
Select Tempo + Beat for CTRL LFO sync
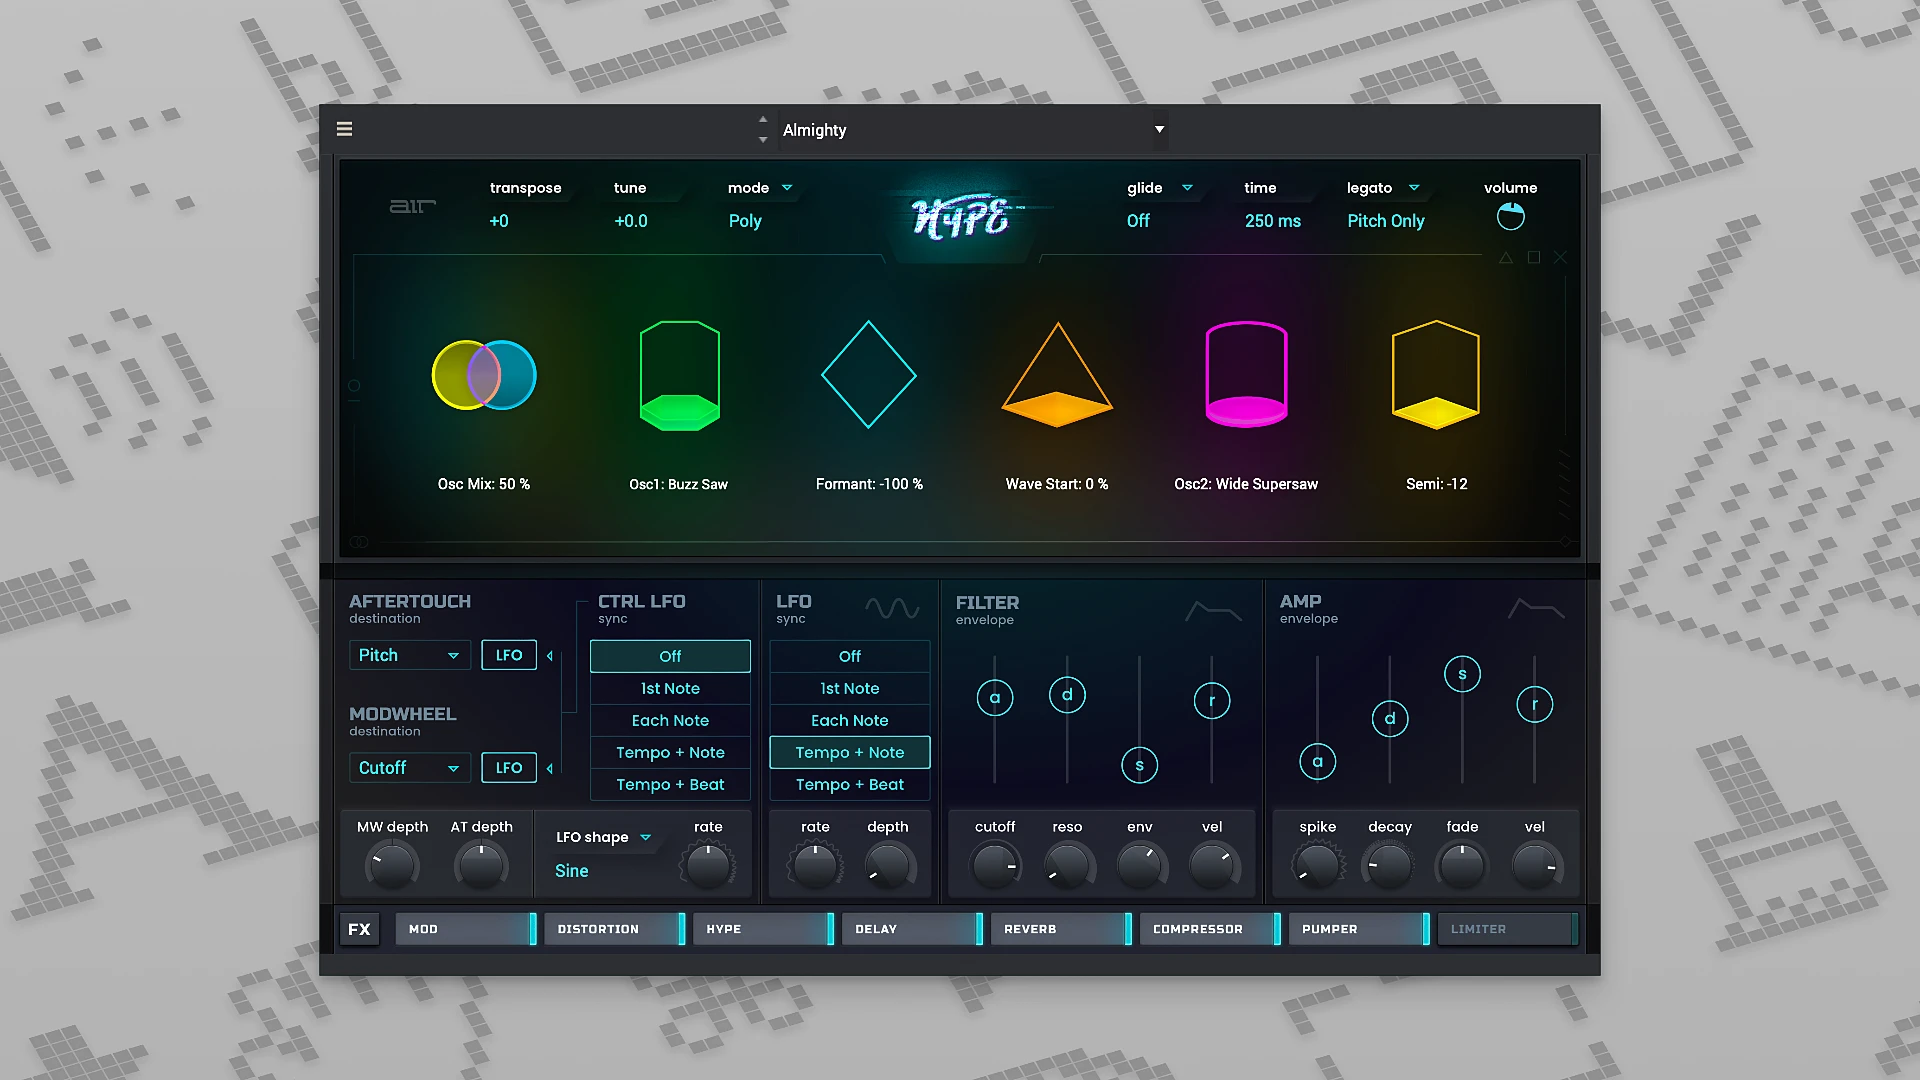click(669, 784)
